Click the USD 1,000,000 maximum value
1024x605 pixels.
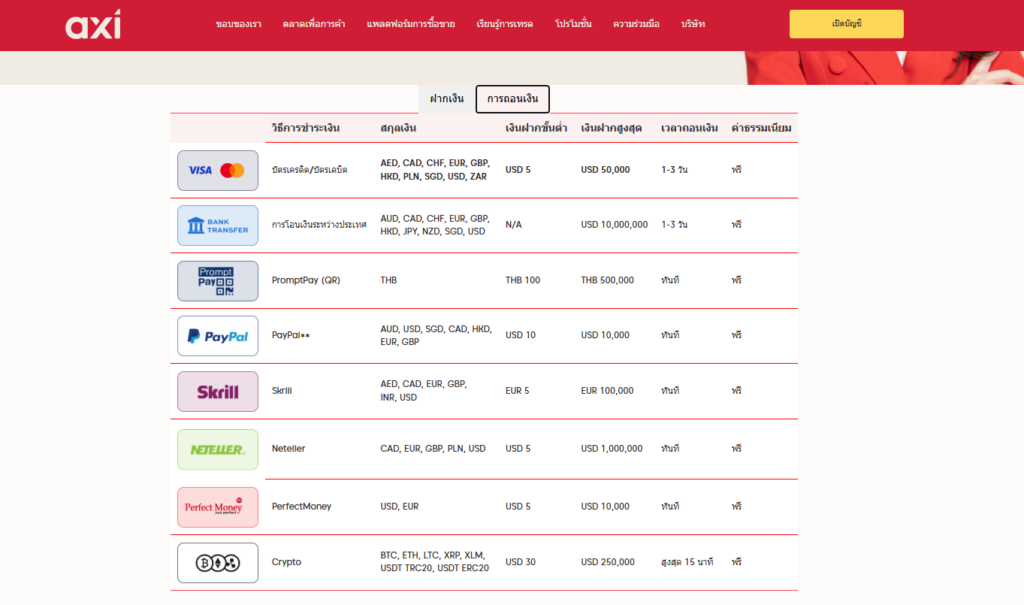tap(612, 449)
